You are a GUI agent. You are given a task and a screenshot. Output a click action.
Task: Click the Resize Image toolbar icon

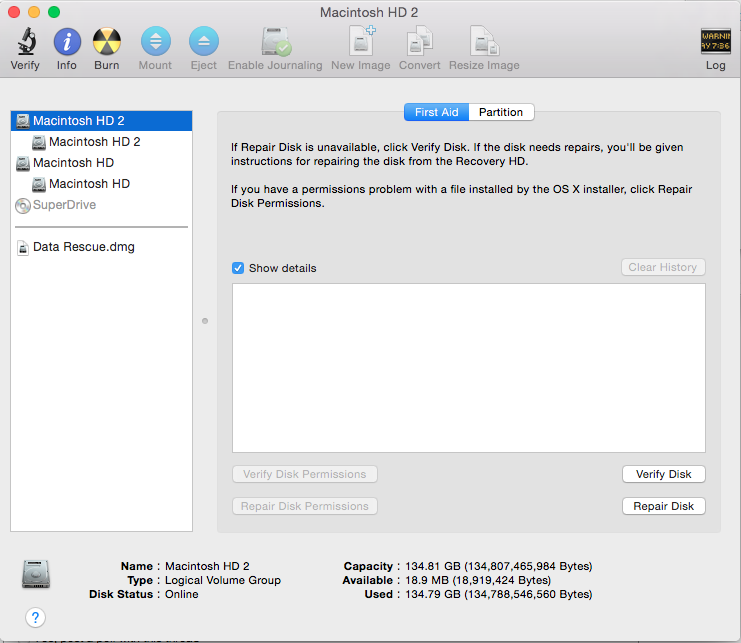pos(484,41)
